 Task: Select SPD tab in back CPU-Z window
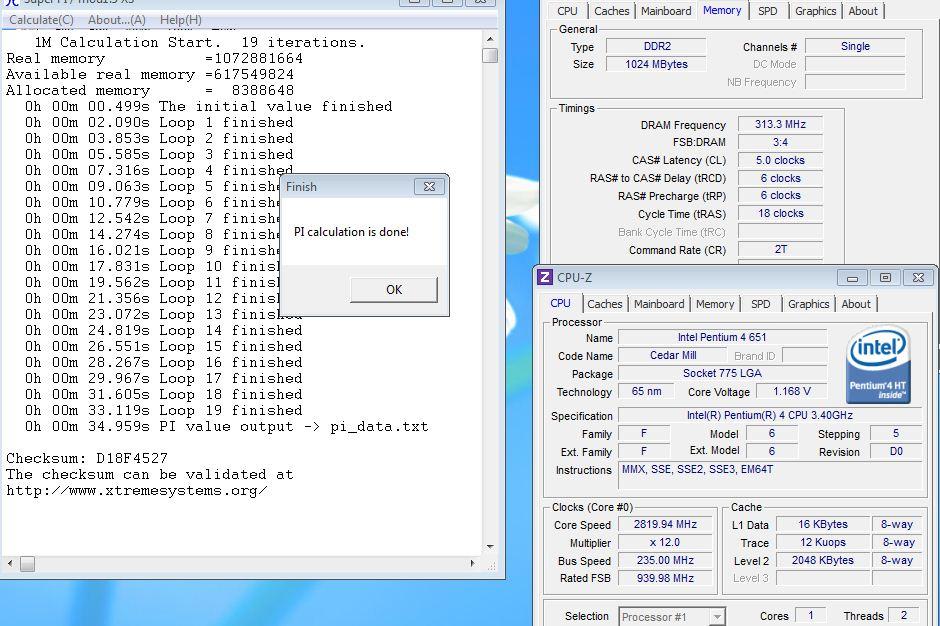pyautogui.click(x=767, y=11)
